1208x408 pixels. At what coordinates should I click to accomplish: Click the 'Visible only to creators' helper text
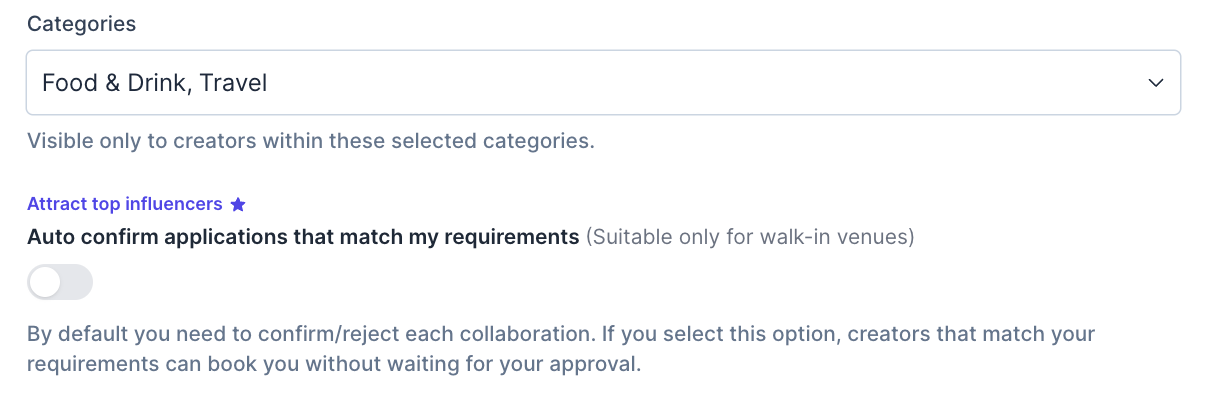coord(140,141)
